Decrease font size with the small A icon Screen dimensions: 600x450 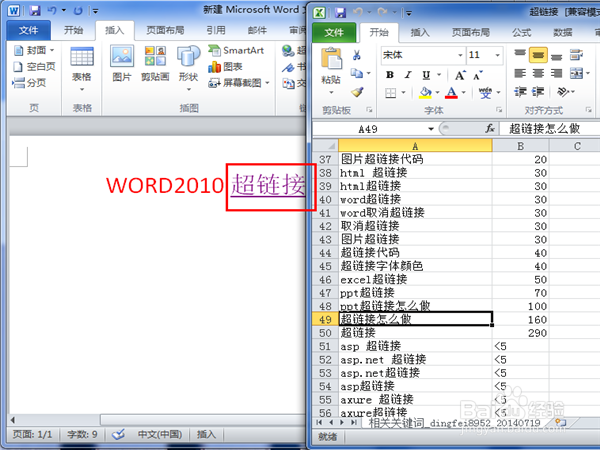point(478,75)
